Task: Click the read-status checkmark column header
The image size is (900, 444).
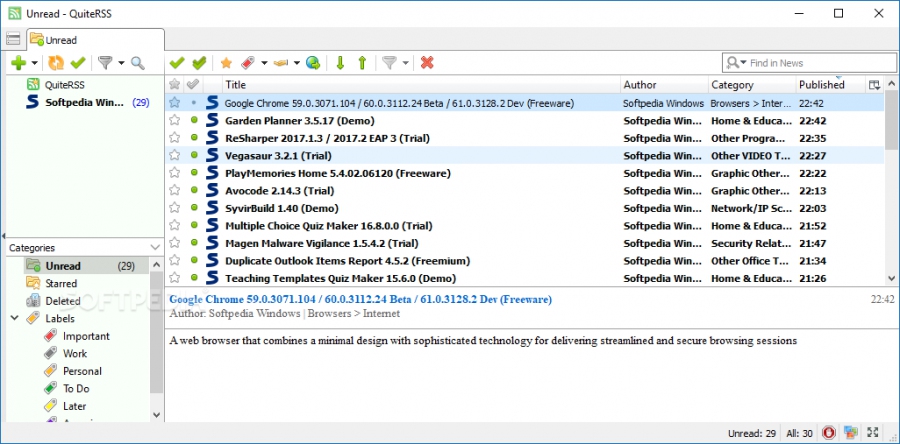Action: click(193, 85)
